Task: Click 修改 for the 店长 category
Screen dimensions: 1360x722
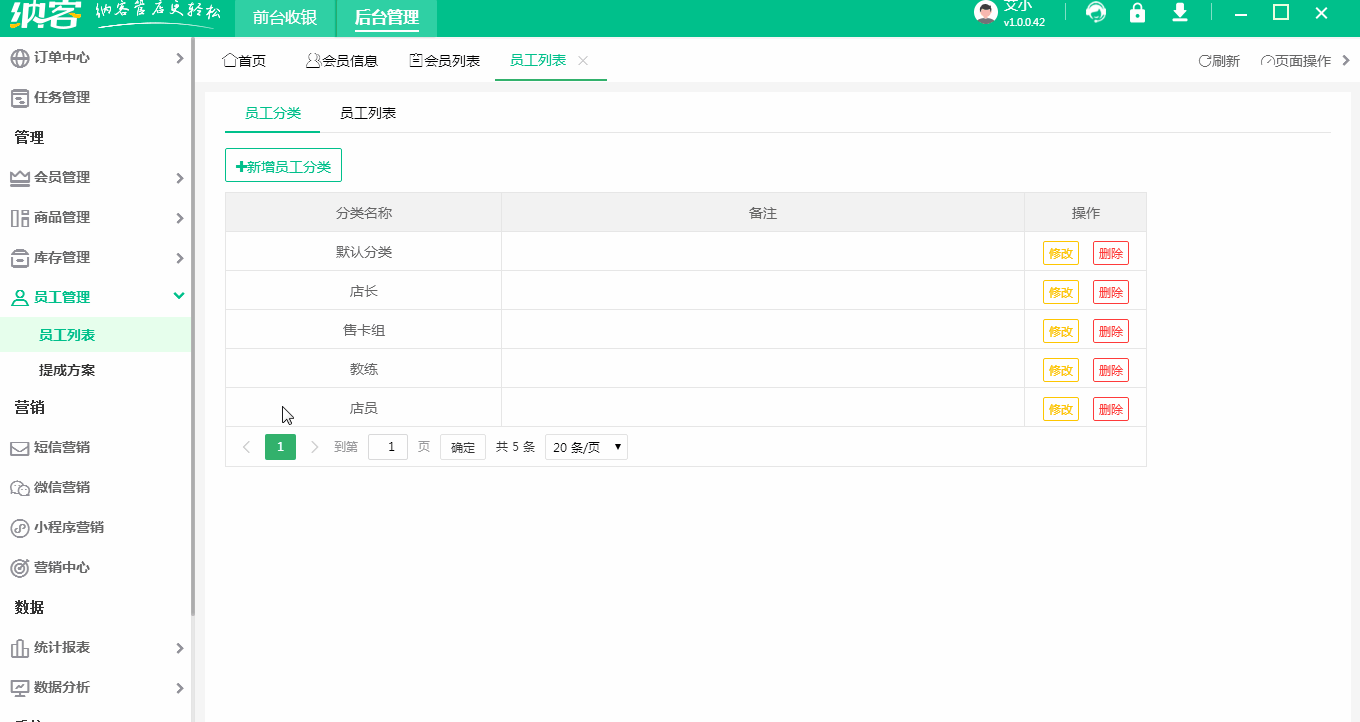Action: coord(1060,291)
